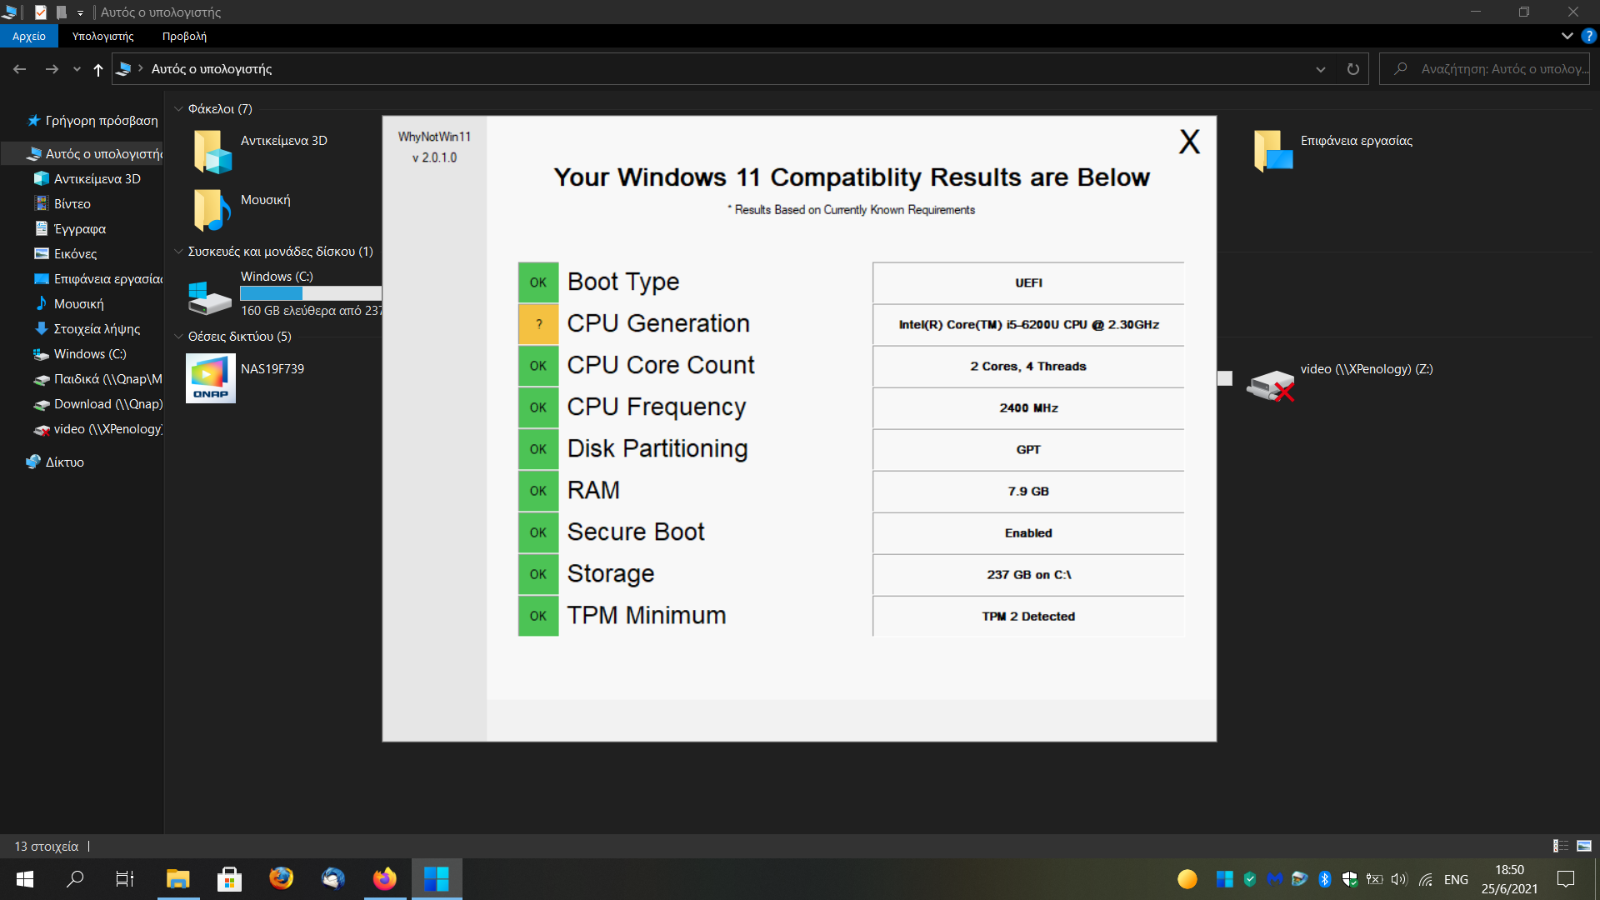Screen dimensions: 1600x900
Task: Click the Properties quick access icon
Action: 41,12
